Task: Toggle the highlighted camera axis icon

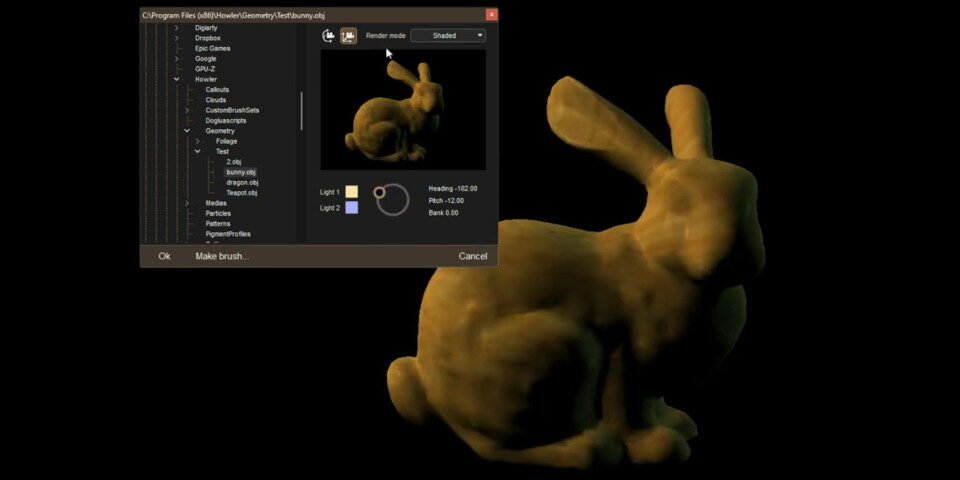Action: tap(348, 36)
